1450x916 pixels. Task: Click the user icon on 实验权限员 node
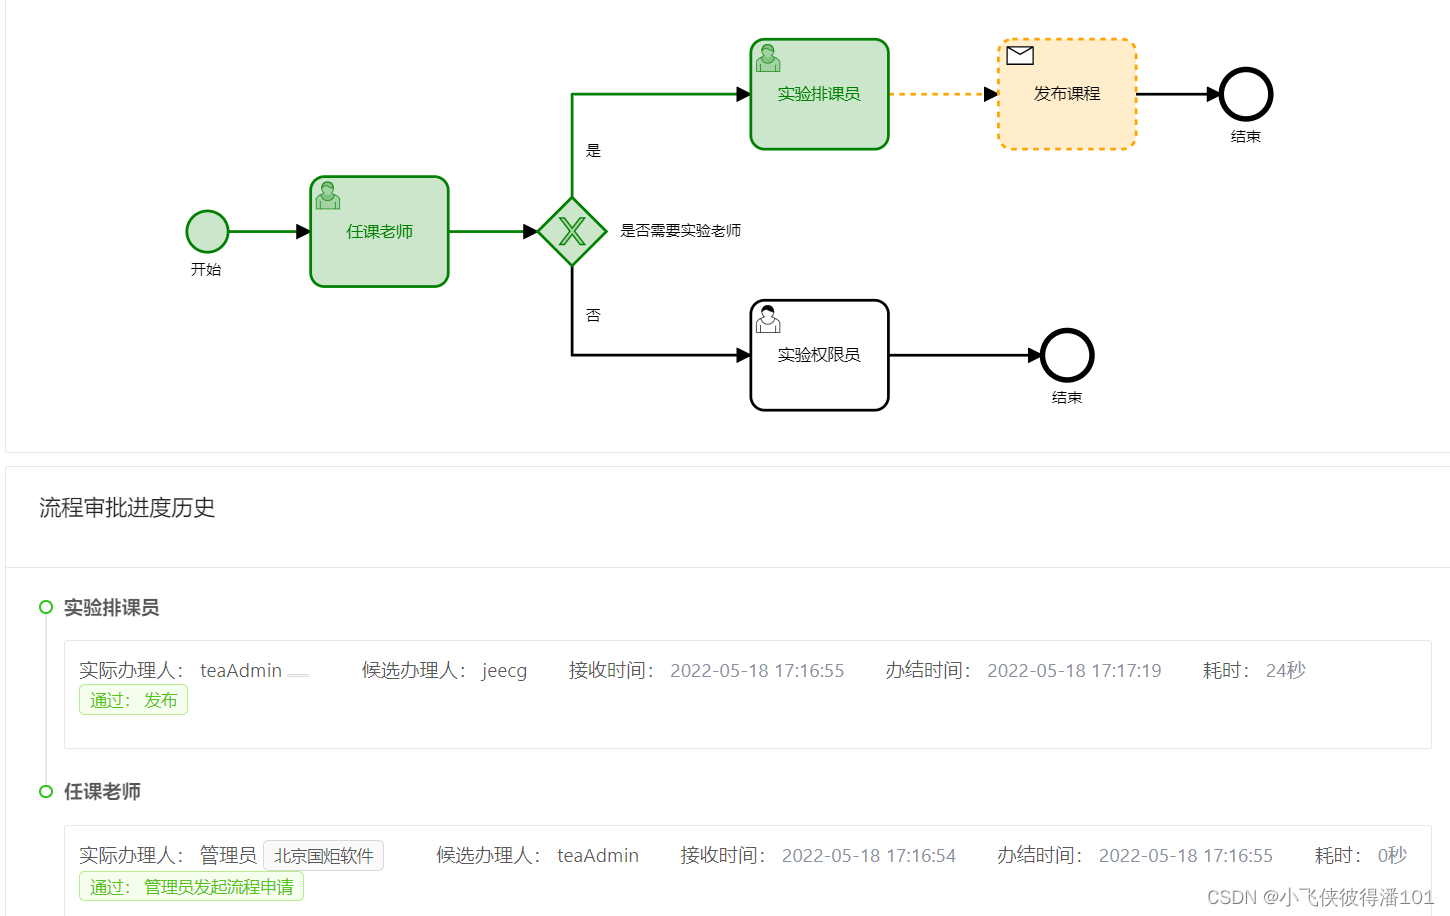768,318
